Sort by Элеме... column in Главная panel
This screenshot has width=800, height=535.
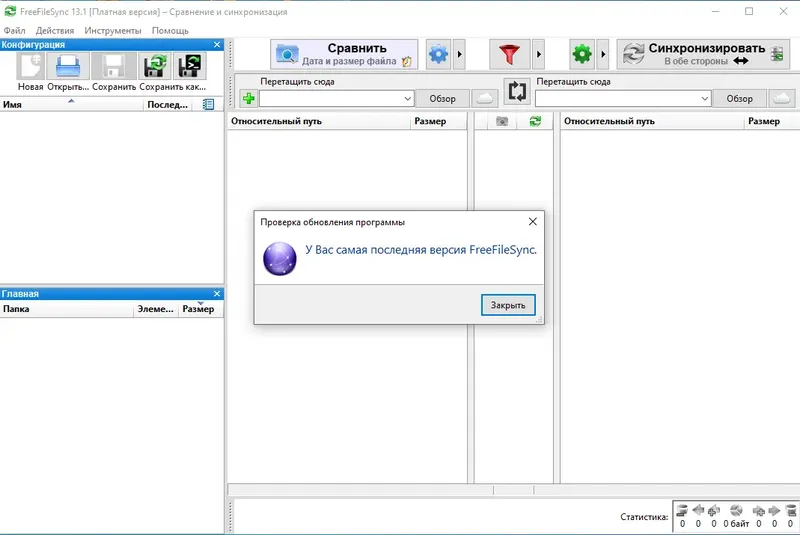tap(156, 309)
